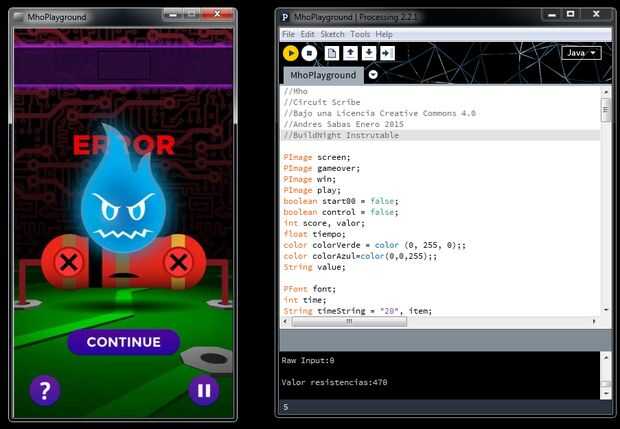
Task: Select the MhoPlayground sketch tab
Action: 323,75
